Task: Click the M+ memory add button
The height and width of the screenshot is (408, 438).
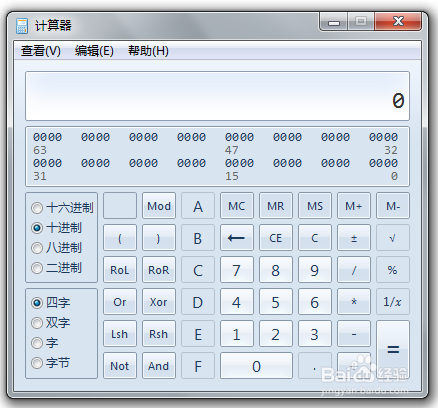Action: tap(354, 206)
